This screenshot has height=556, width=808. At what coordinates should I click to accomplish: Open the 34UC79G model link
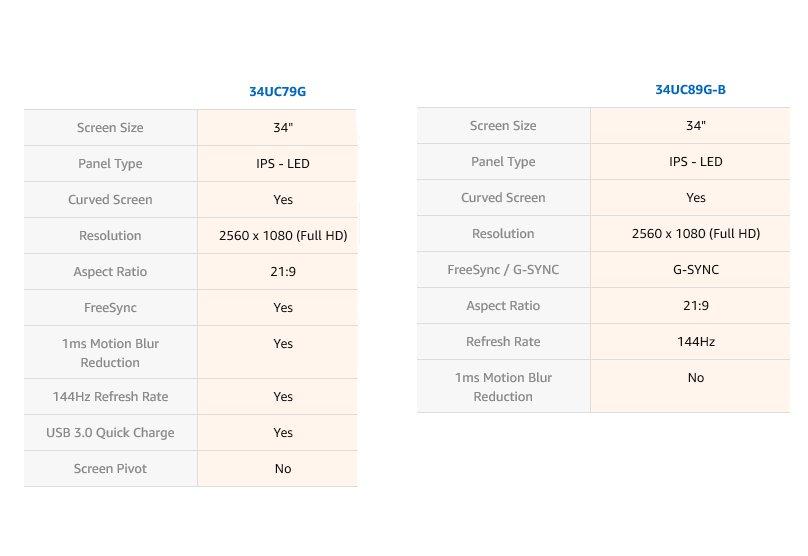pos(277,92)
